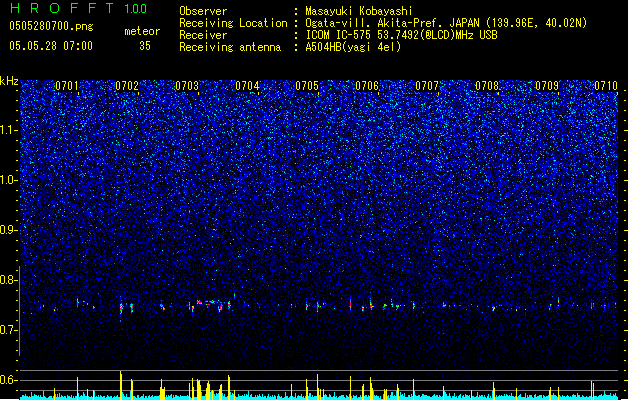Click the 0703 time marker

click(x=187, y=86)
